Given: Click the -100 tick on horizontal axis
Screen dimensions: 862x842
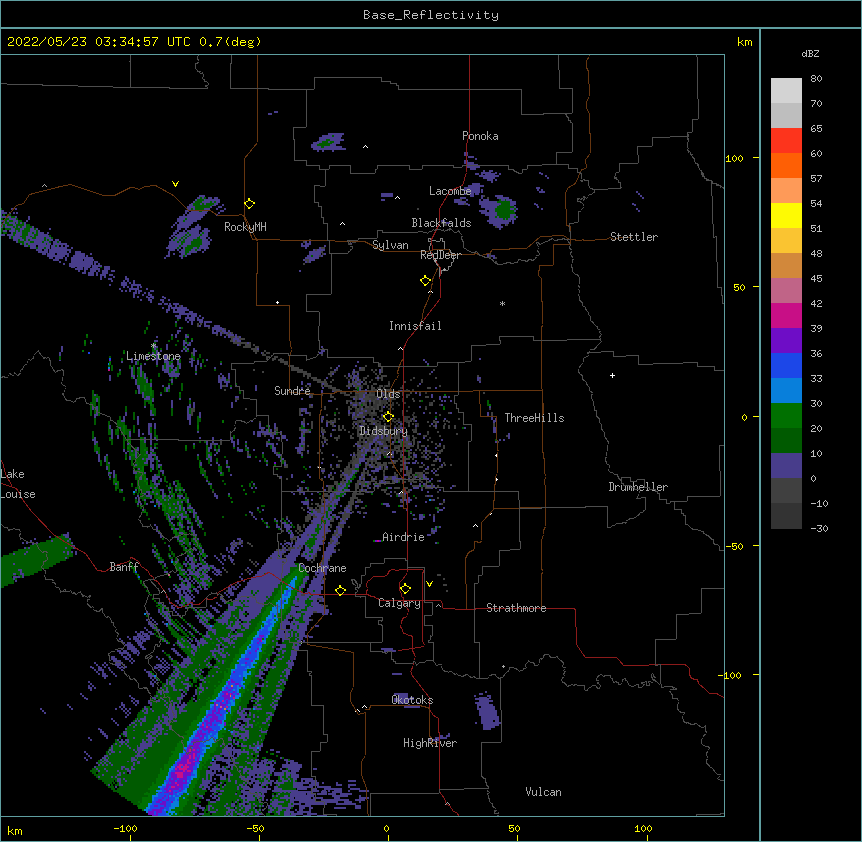Looking at the screenshot, I should coord(125,828).
